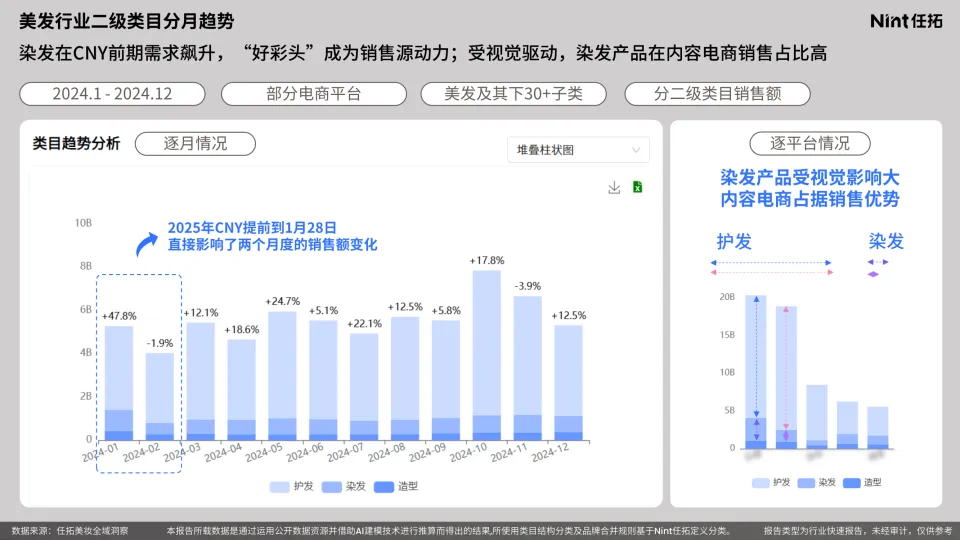The width and height of the screenshot is (960, 540).
Task: Click the 染发产品受视觉影响大 headline
Action: click(x=809, y=178)
